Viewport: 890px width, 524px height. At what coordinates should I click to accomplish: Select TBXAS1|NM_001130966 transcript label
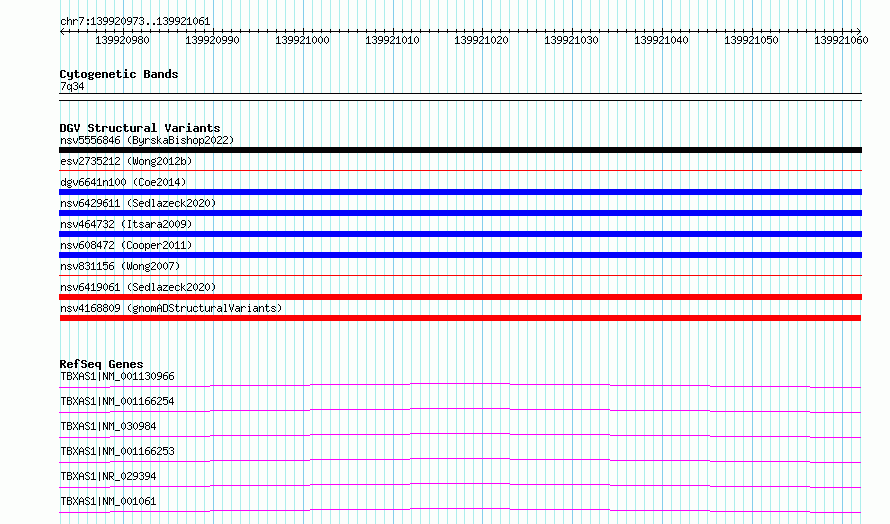pos(117,376)
